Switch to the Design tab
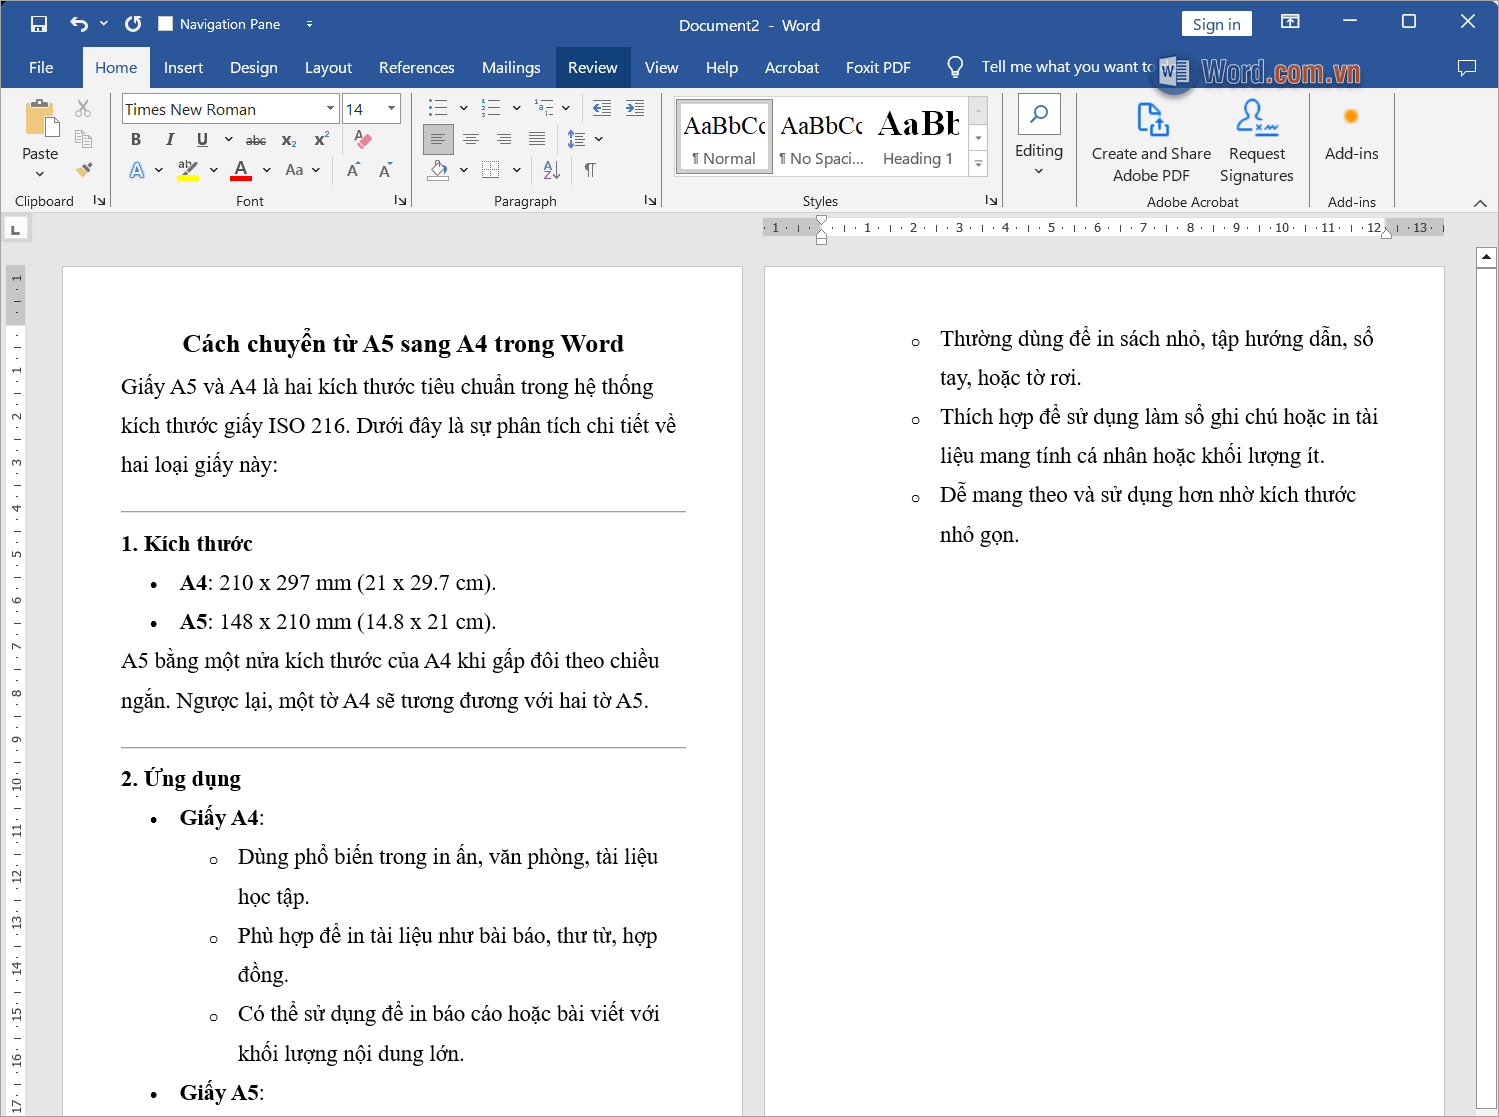 click(x=254, y=67)
